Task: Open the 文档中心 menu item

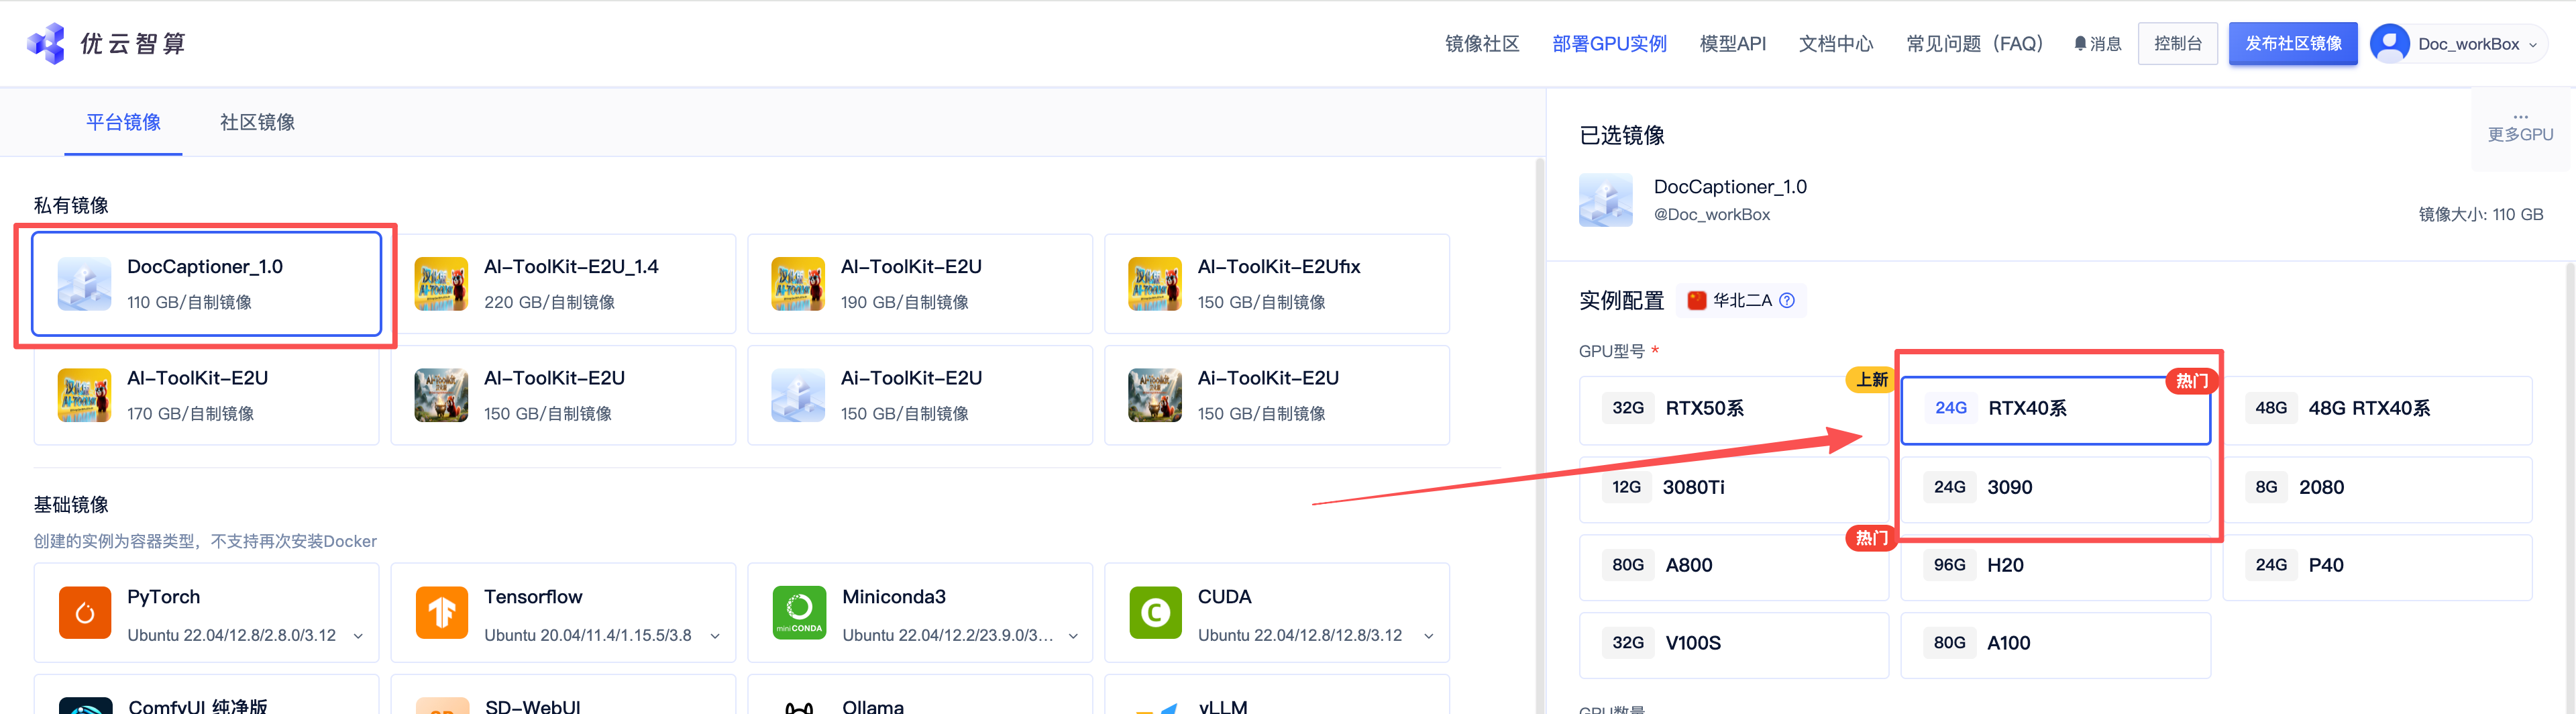Action: point(1835,43)
